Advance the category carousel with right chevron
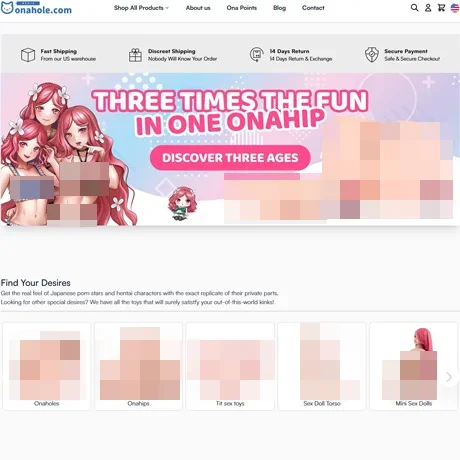Image resolution: width=460 pixels, height=460 pixels. pyautogui.click(x=449, y=377)
